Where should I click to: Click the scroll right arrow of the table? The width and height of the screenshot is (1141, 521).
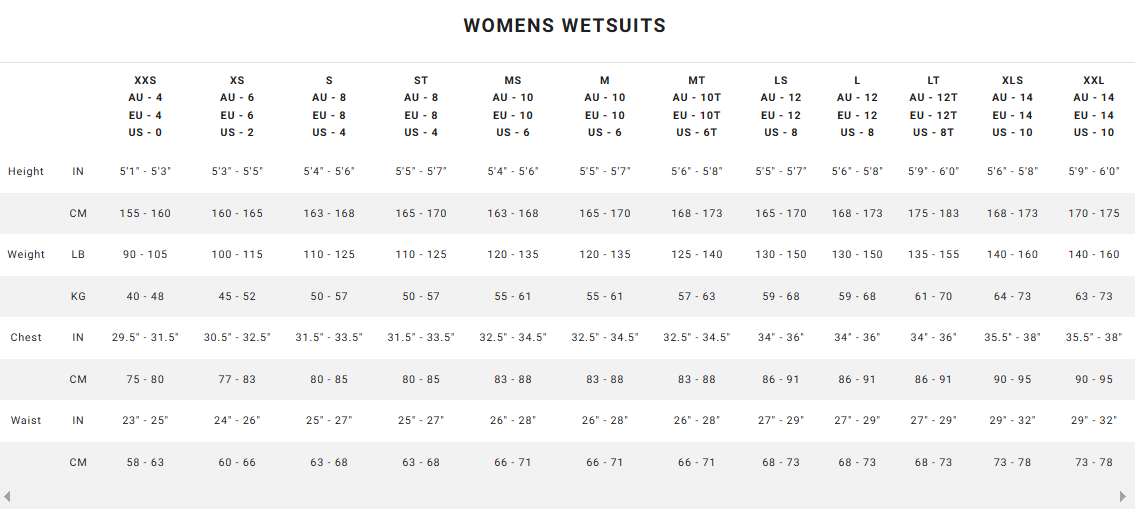pos(1122,496)
